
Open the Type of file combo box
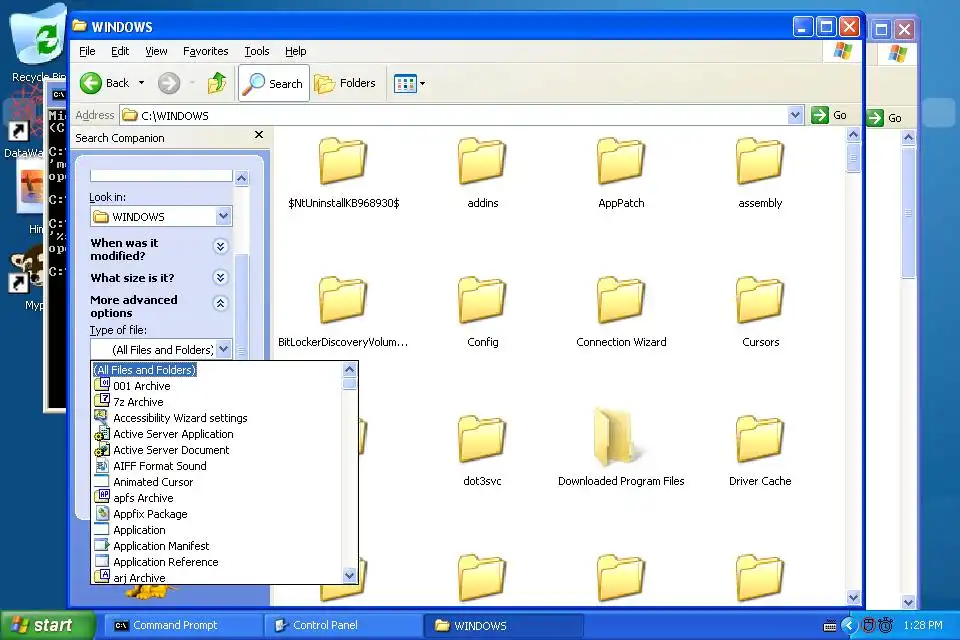click(161, 350)
